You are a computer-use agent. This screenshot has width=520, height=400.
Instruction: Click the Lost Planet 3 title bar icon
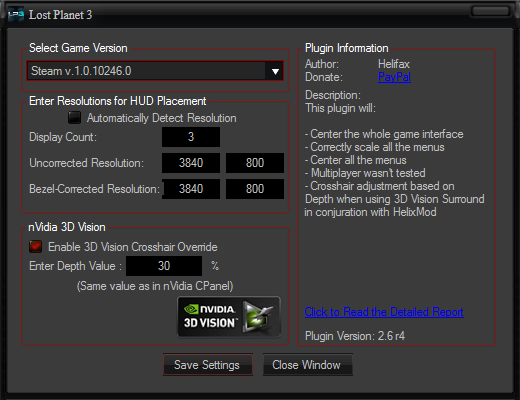tap(16, 15)
